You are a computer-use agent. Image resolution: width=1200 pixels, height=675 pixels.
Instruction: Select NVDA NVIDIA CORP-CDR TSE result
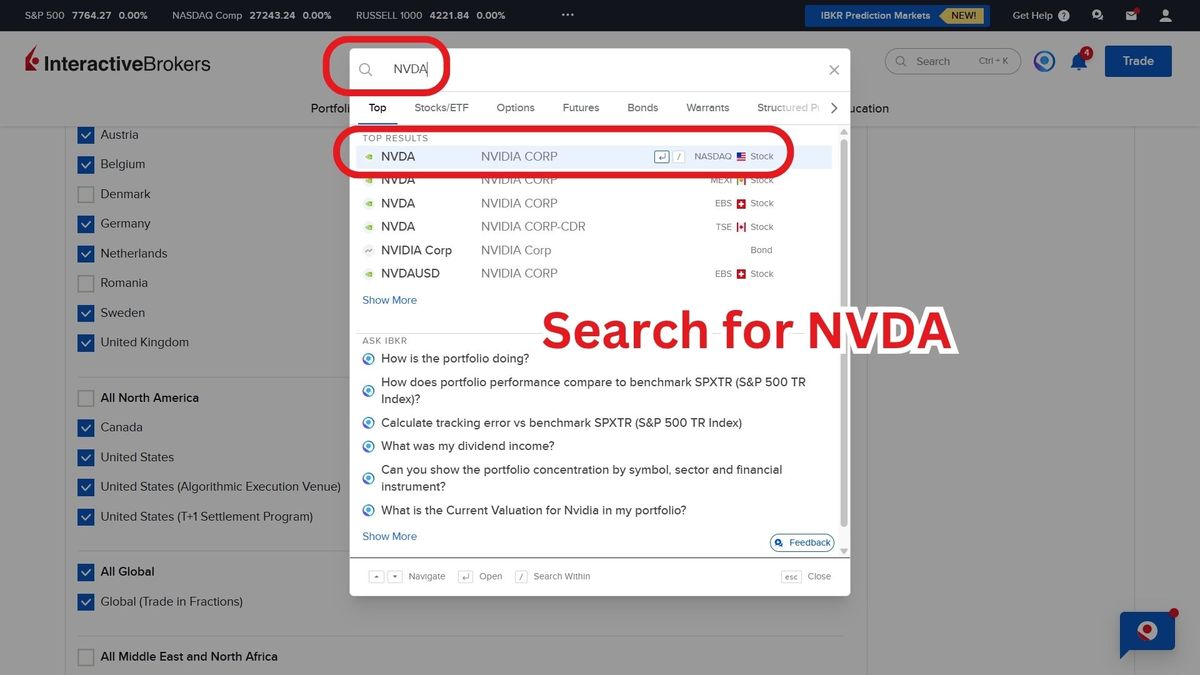(594, 227)
